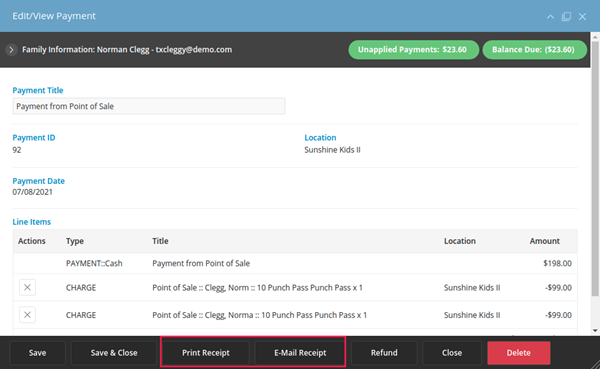This screenshot has height=369, width=600.
Task: Click the Edit/View Payment title text
Action: (54, 16)
